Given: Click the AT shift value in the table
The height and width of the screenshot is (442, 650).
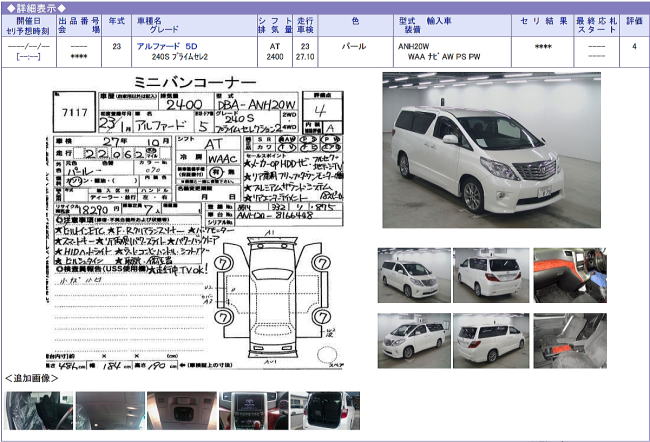Looking at the screenshot, I should (x=275, y=46).
